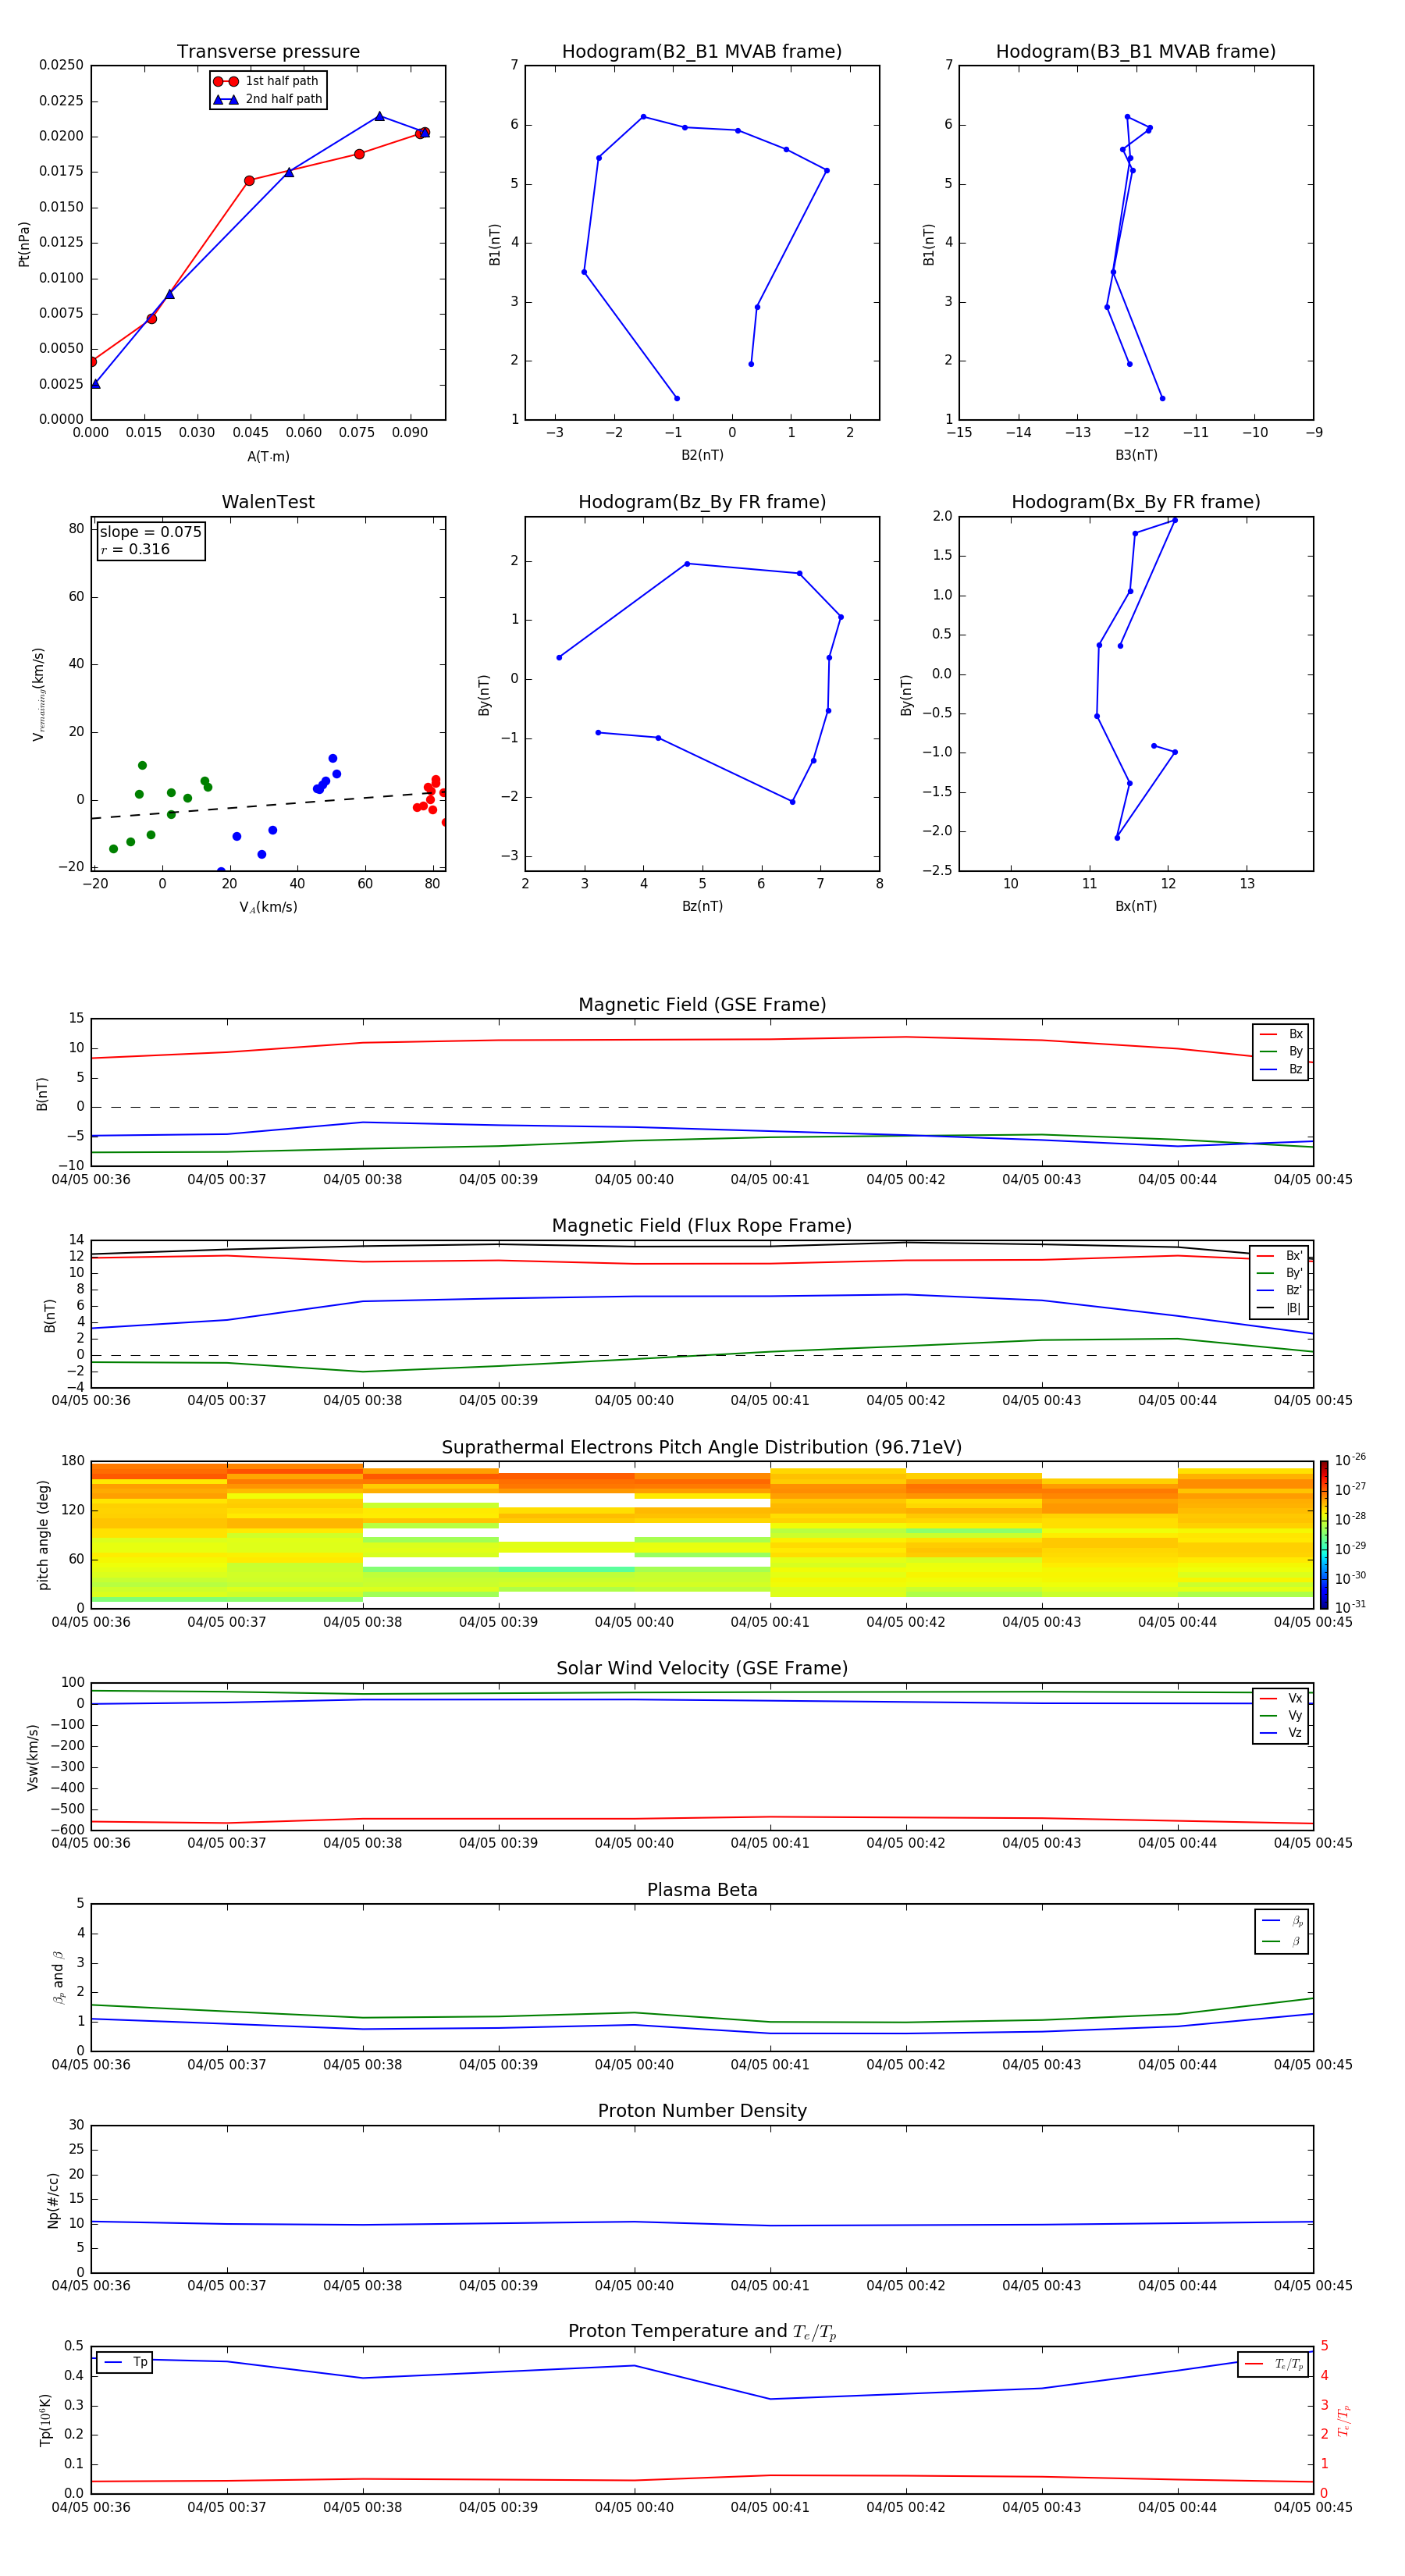The width and height of the screenshot is (1405, 2576).
Task: Click 'Hodogram(B2_B1 MVAB frame)' title
Action: pos(702,52)
